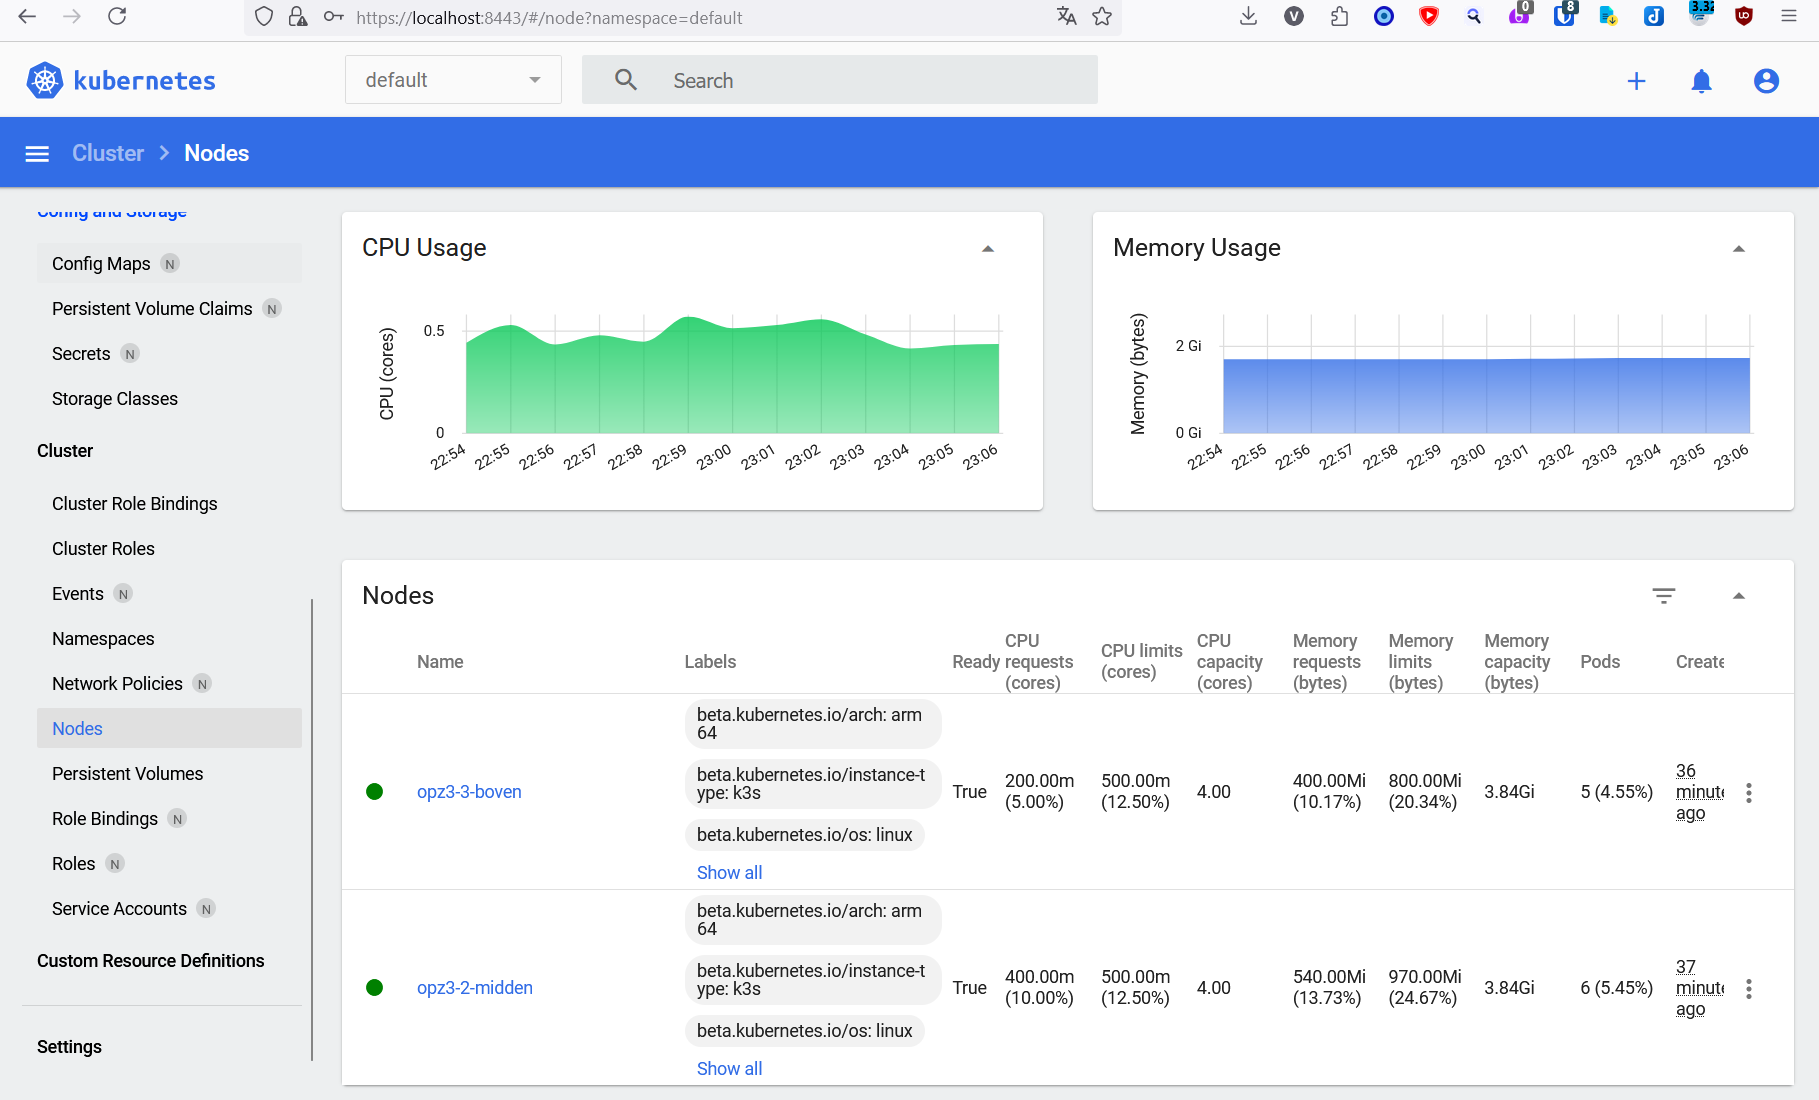This screenshot has width=1819, height=1100.
Task: Open actions menu for opz3-2-midden row
Action: [x=1748, y=989]
